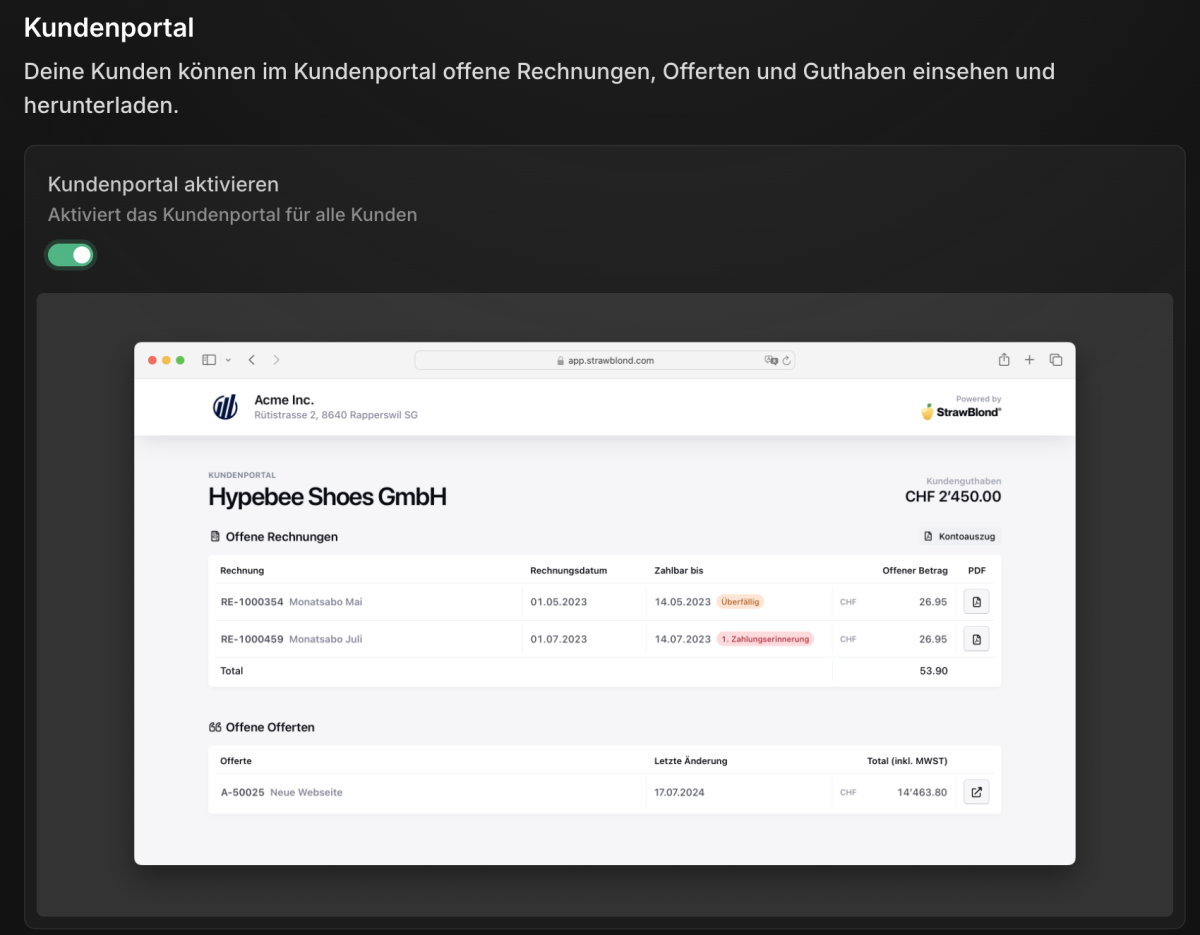The height and width of the screenshot is (935, 1200).
Task: Click the Kundenportal page title
Action: coord(109,28)
